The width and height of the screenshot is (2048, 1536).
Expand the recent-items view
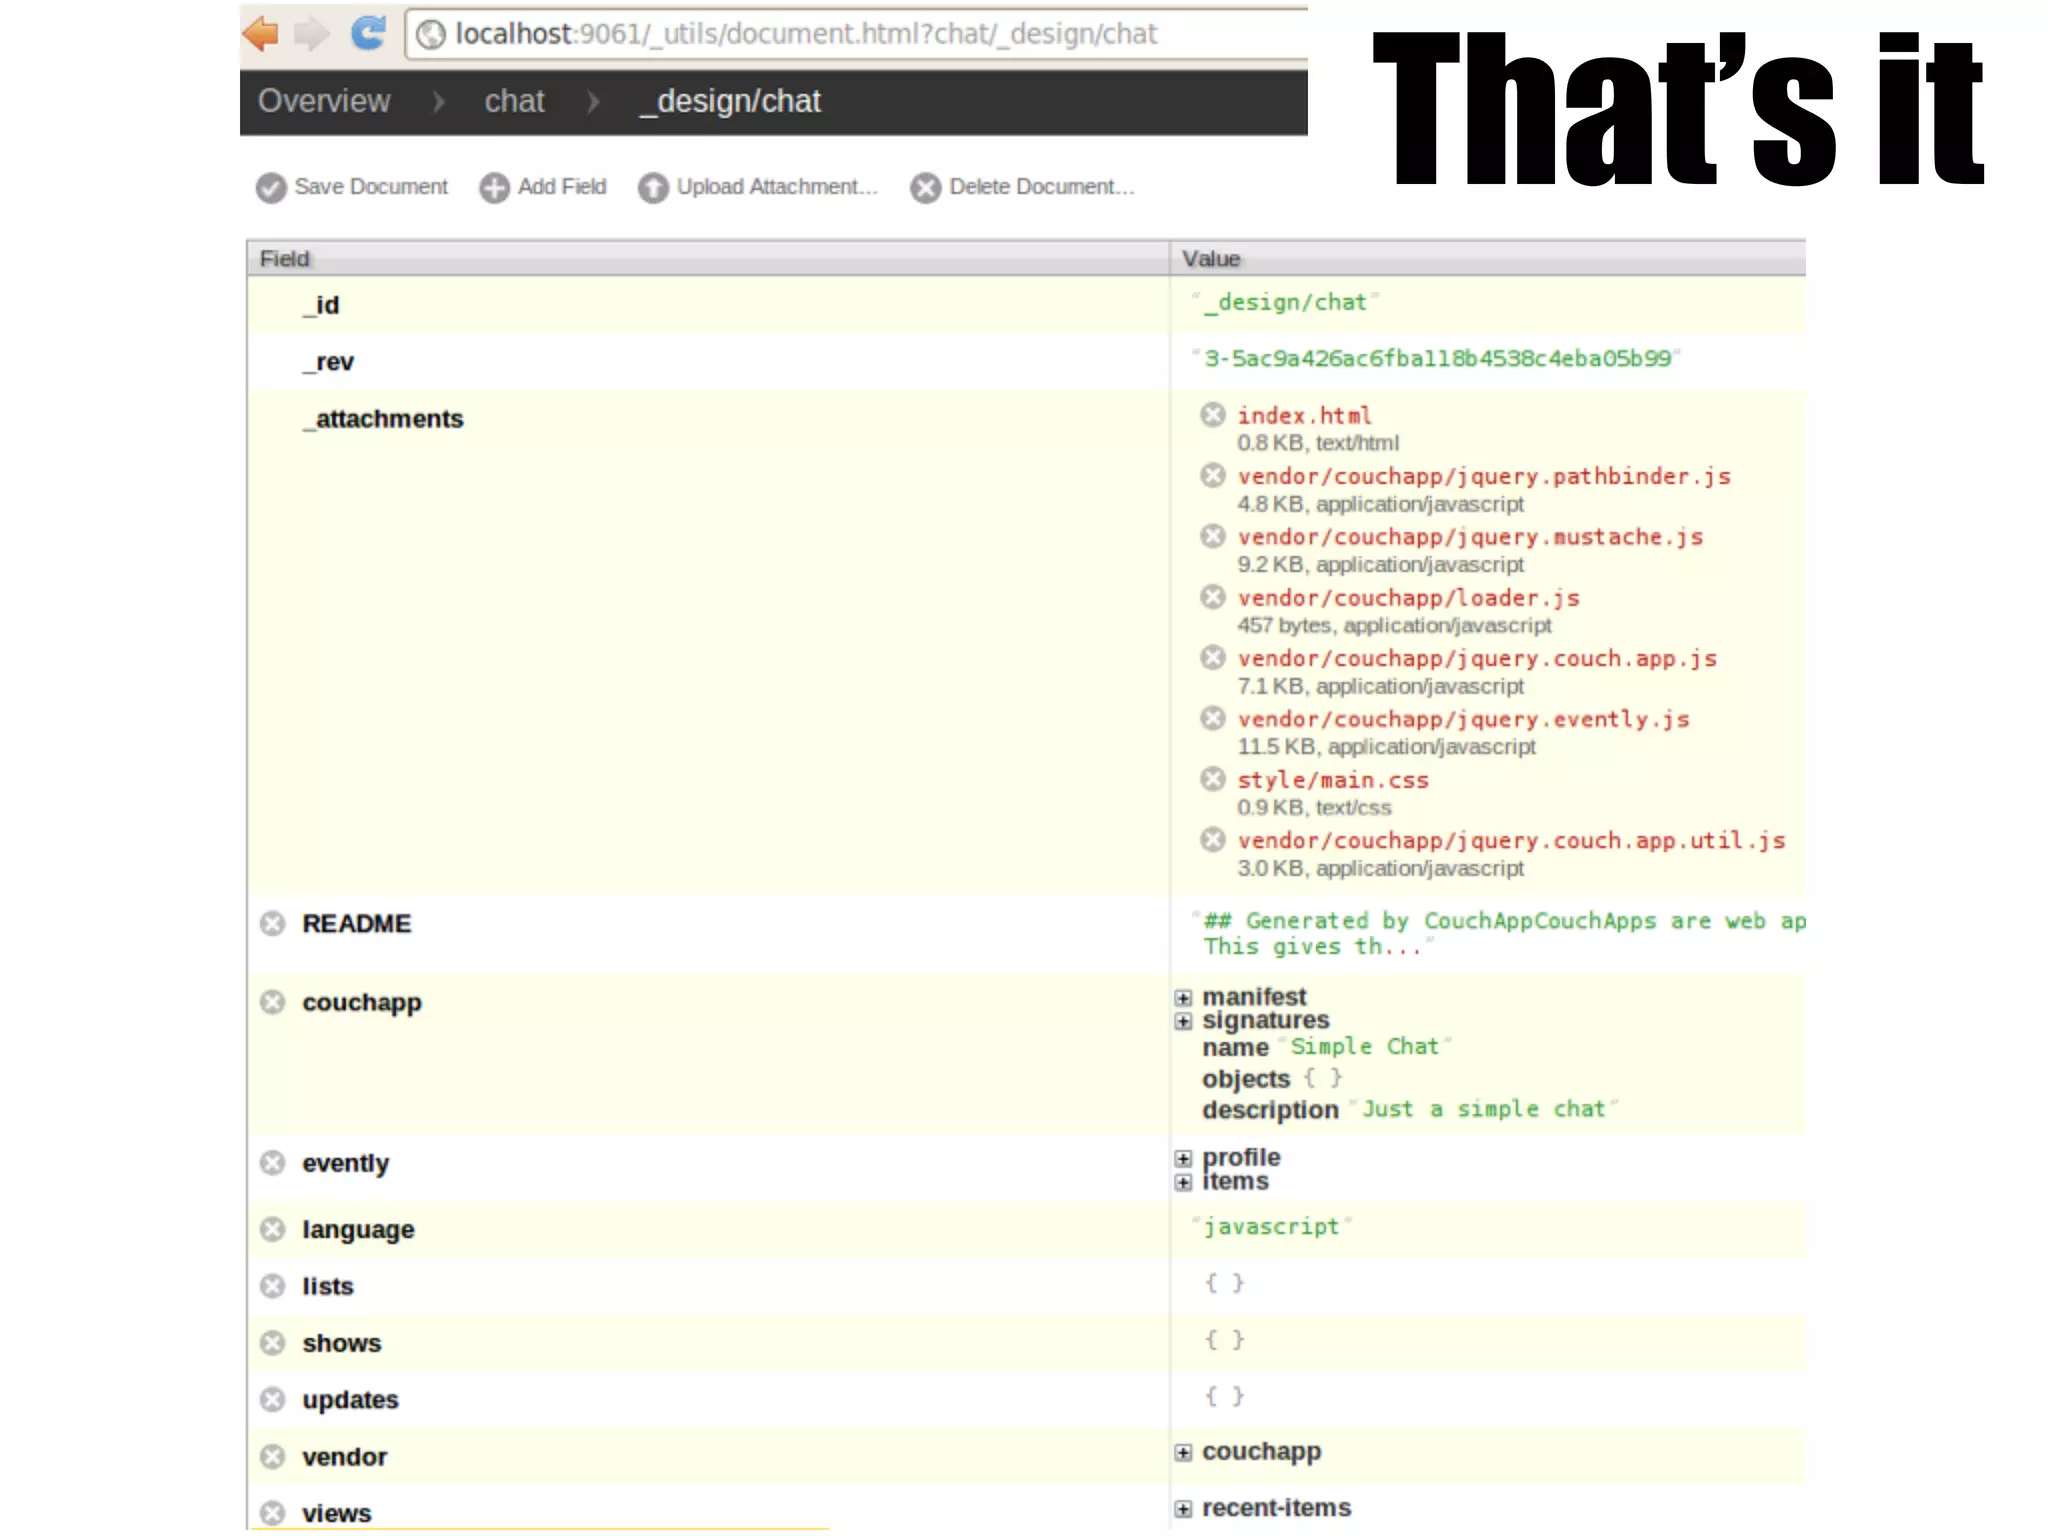pos(1184,1509)
